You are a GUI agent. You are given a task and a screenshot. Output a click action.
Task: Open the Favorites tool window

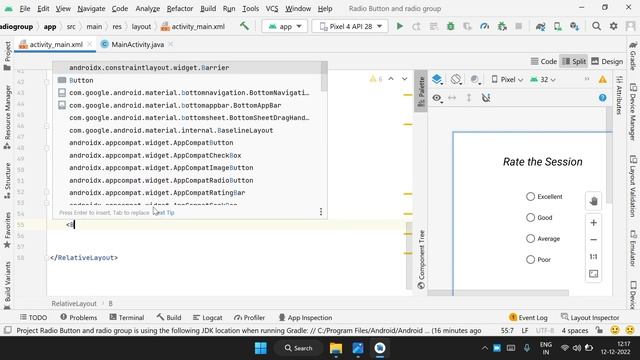click(7, 230)
